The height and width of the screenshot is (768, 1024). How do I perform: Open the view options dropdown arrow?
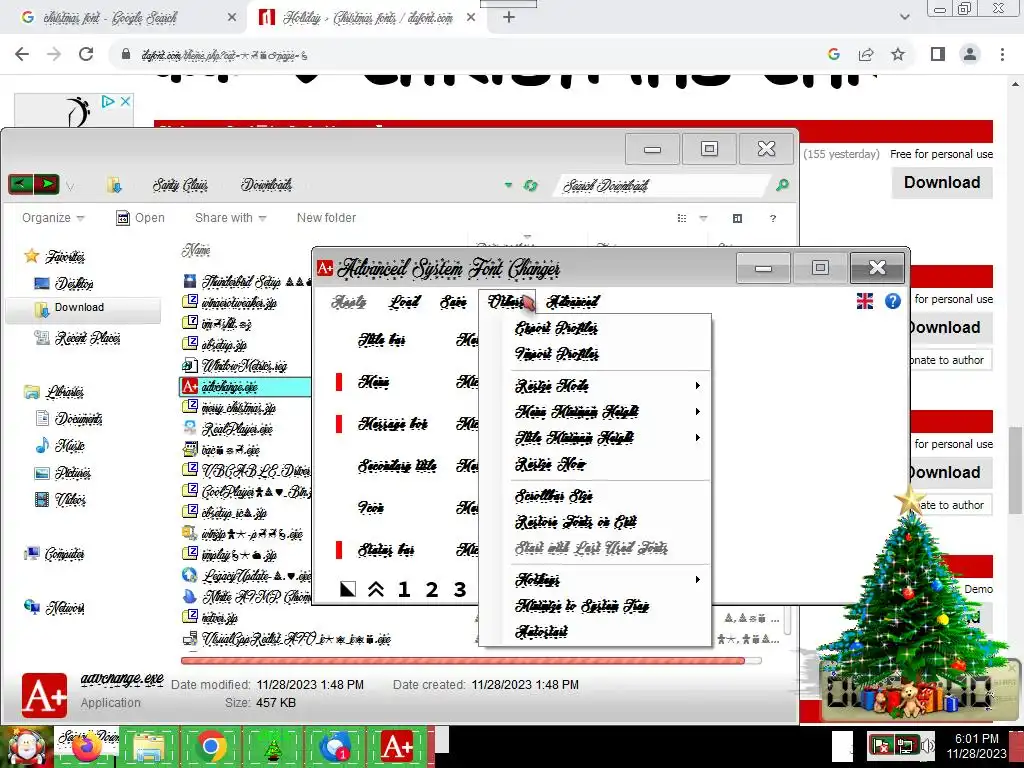coord(703,218)
